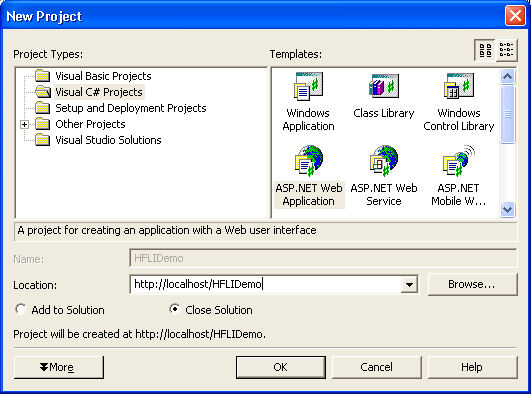The height and width of the screenshot is (394, 531).
Task: Click the Browse... button
Action: pos(472,284)
